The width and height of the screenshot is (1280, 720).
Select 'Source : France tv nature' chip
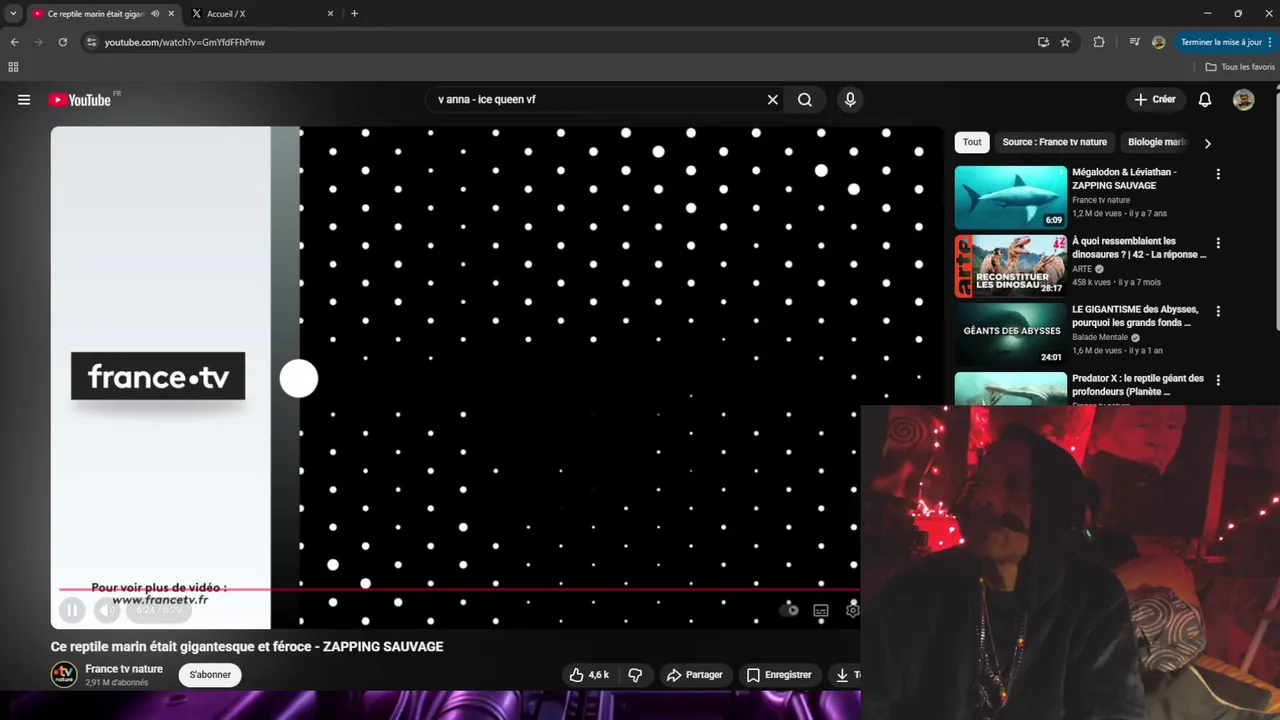[x=1054, y=142]
